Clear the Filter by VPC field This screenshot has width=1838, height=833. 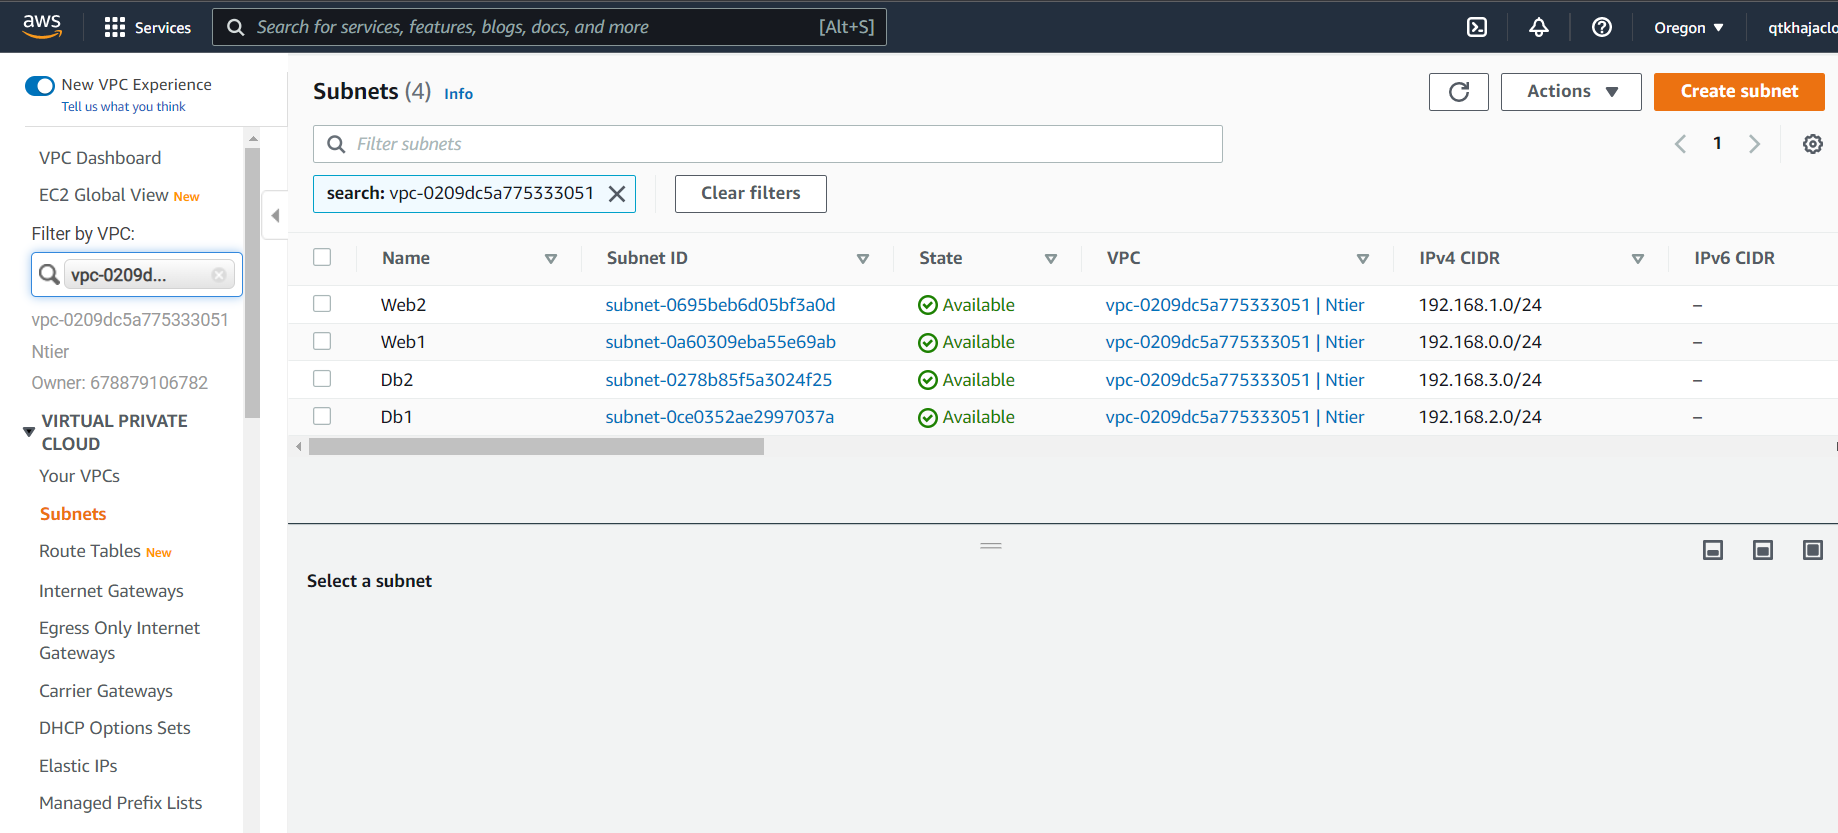tap(219, 275)
